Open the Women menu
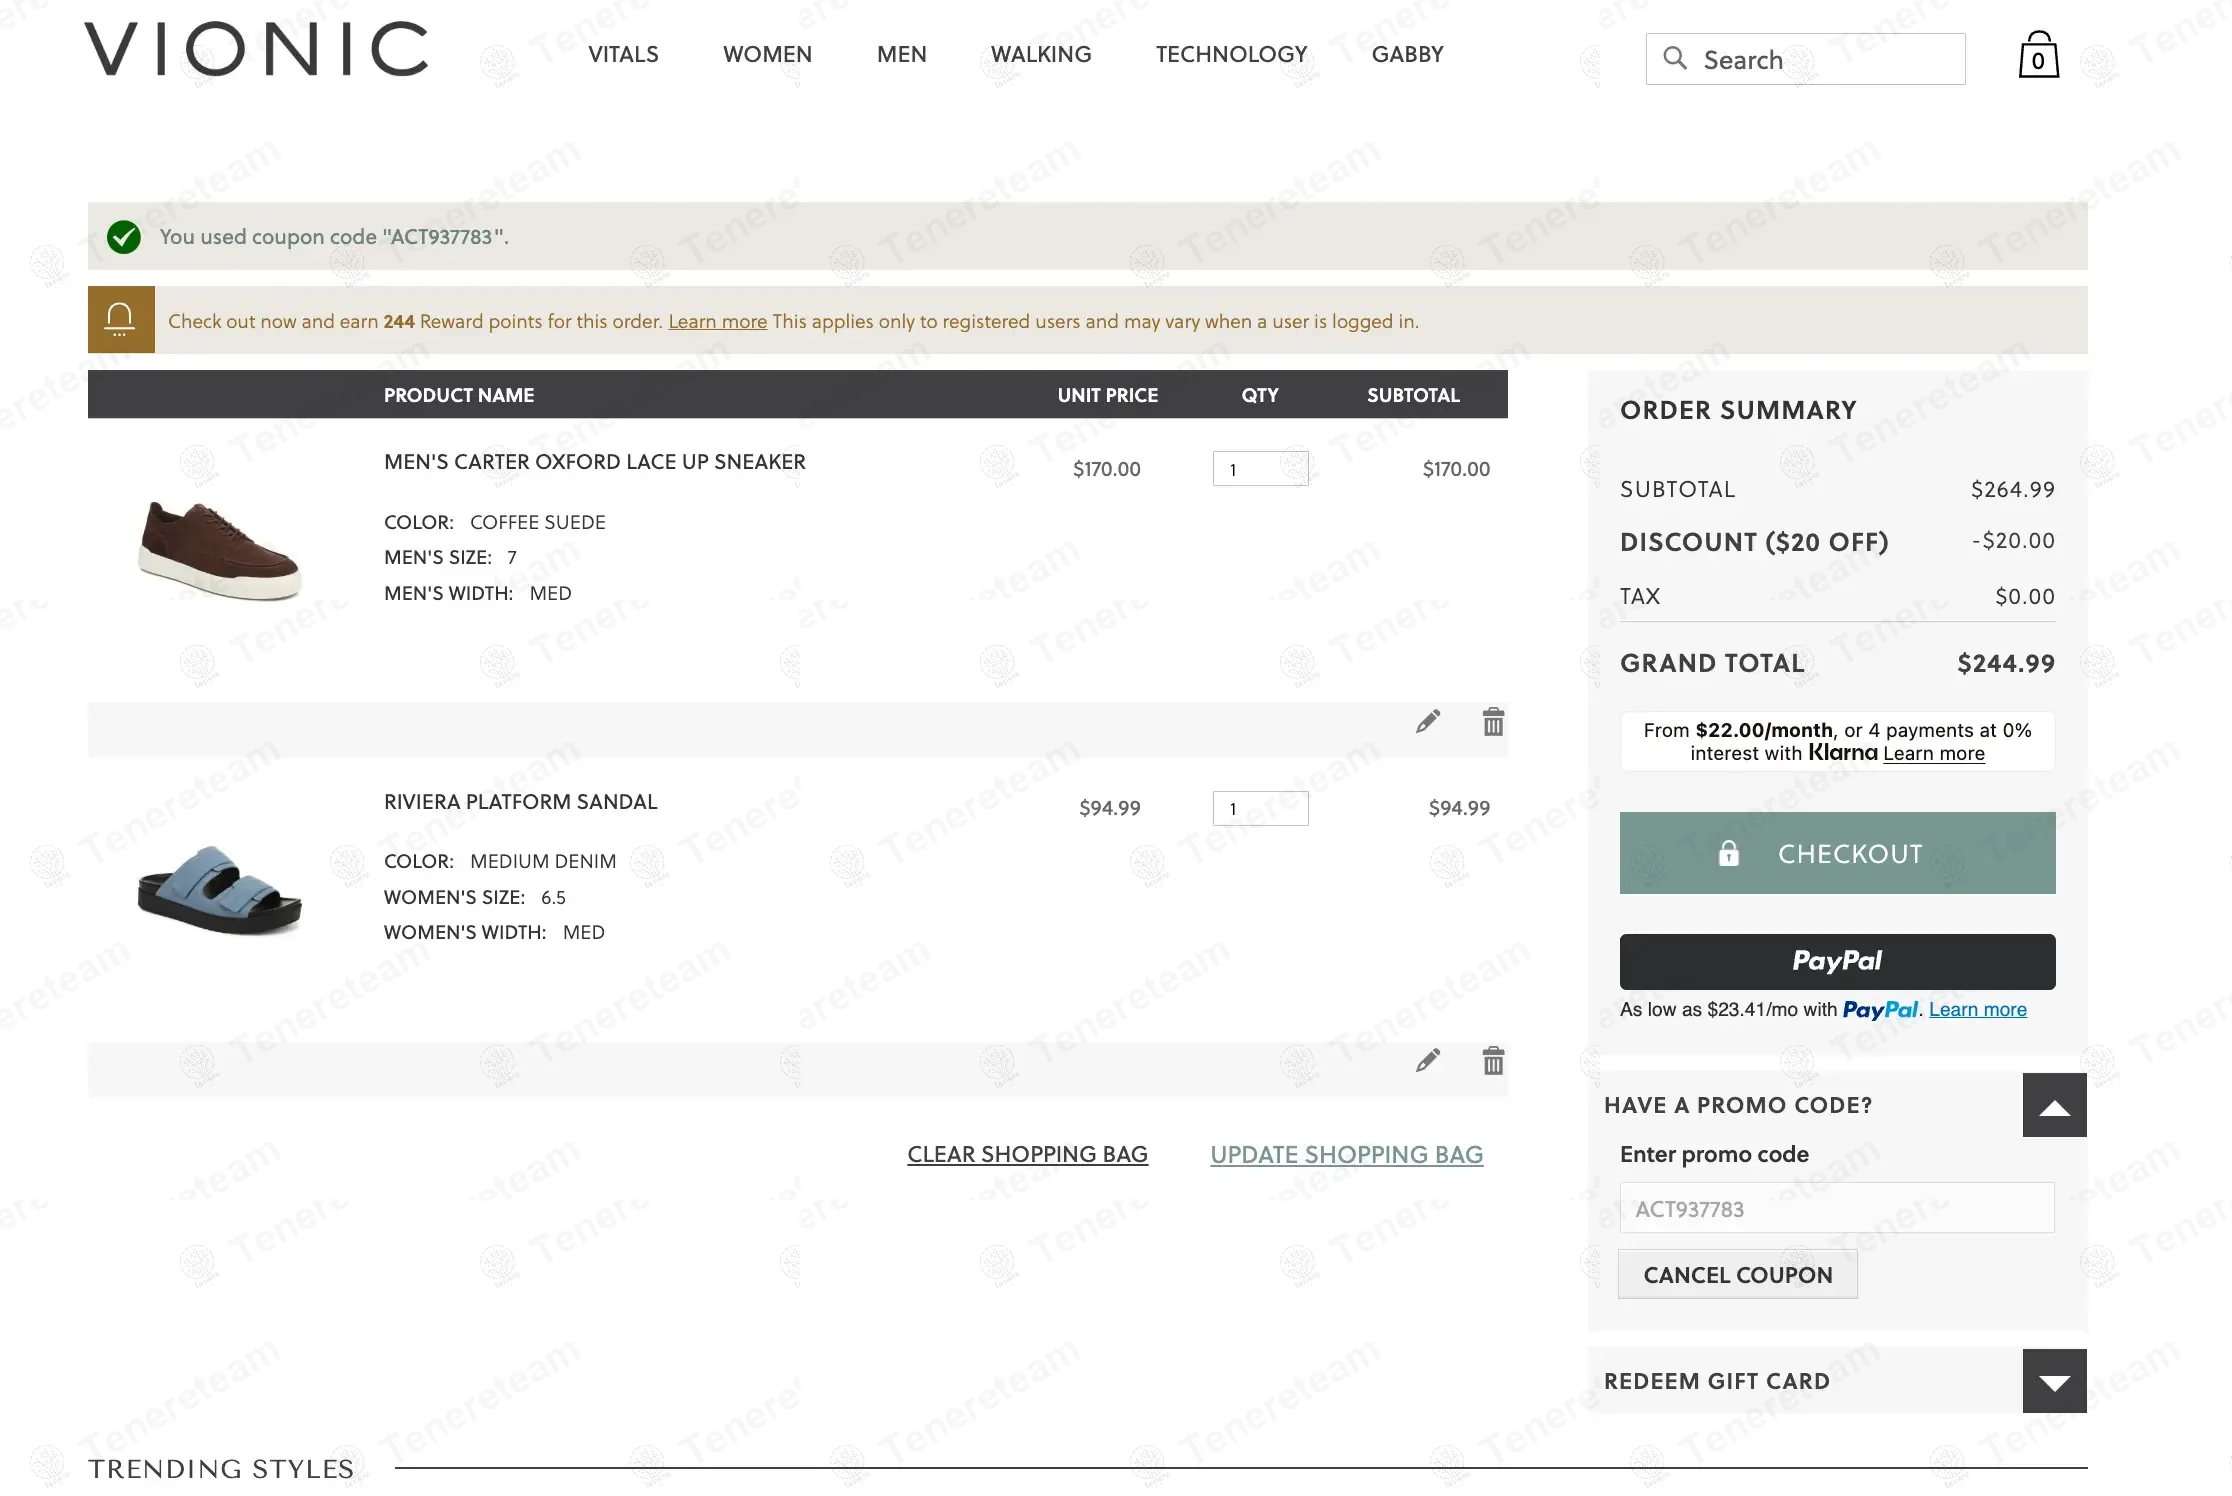Viewport: 2232px width, 1496px height. coord(767,55)
